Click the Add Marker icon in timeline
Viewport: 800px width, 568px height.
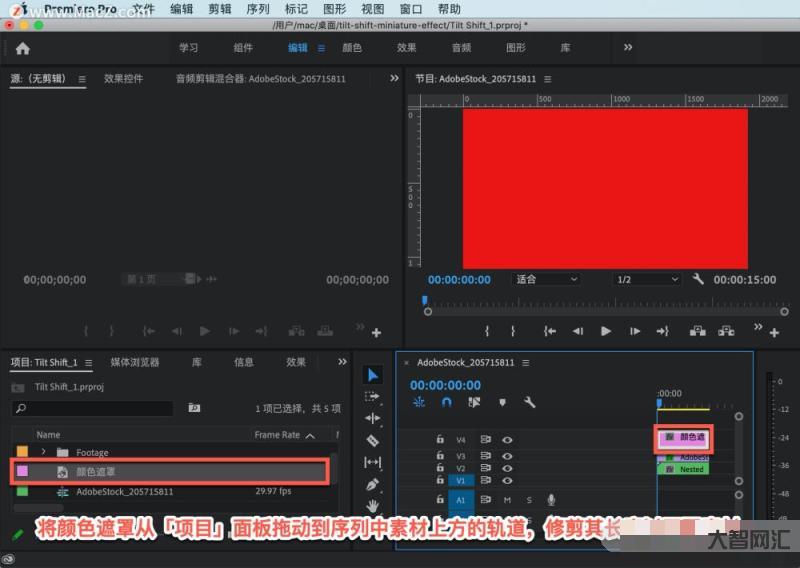[x=502, y=403]
